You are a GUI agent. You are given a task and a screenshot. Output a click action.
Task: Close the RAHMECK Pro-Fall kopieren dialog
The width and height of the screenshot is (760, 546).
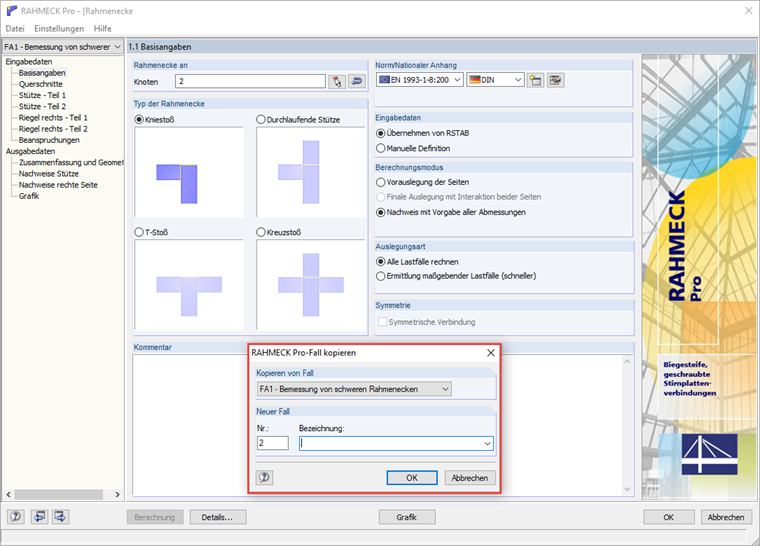click(491, 353)
